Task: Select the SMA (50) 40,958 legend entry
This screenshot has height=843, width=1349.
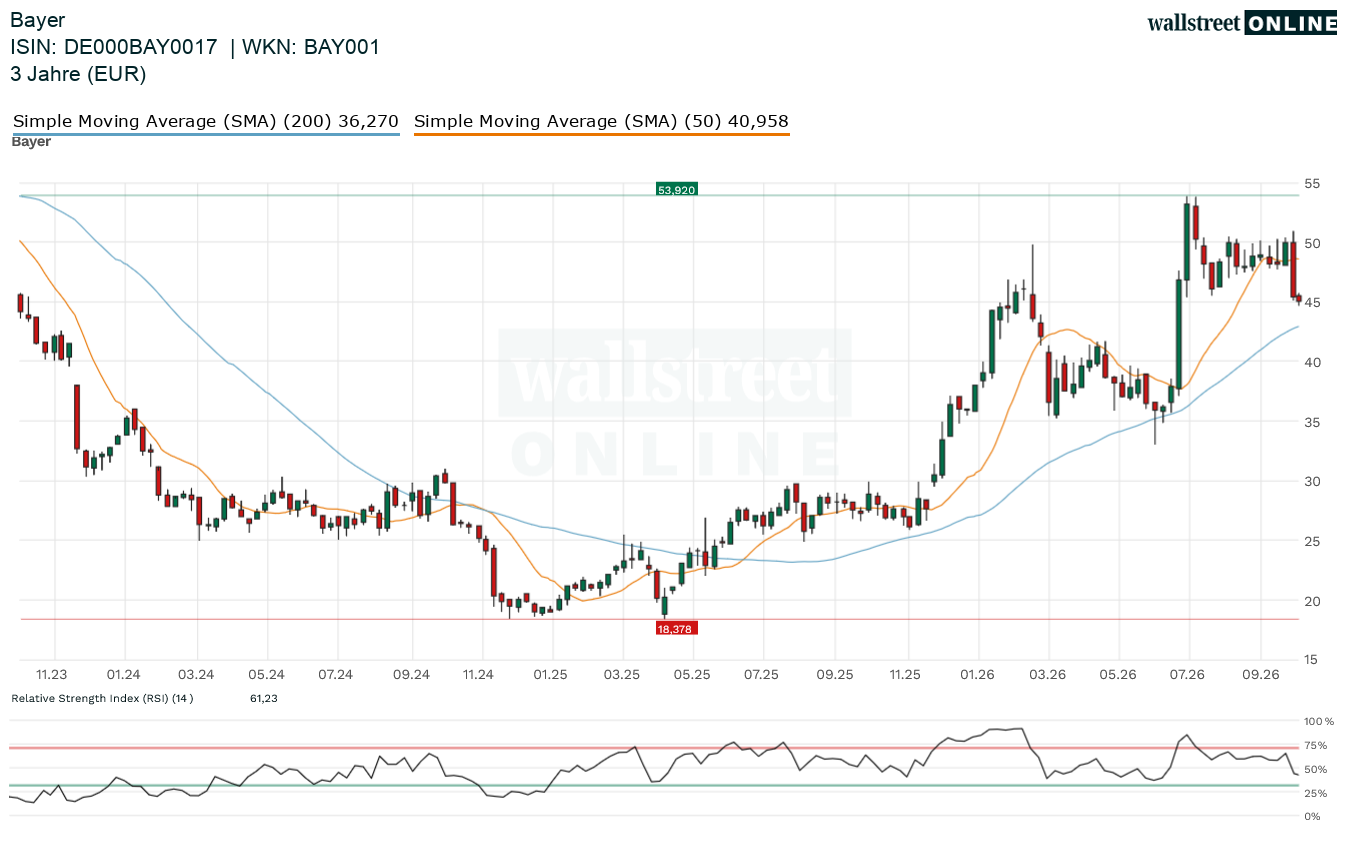Action: pos(601,122)
